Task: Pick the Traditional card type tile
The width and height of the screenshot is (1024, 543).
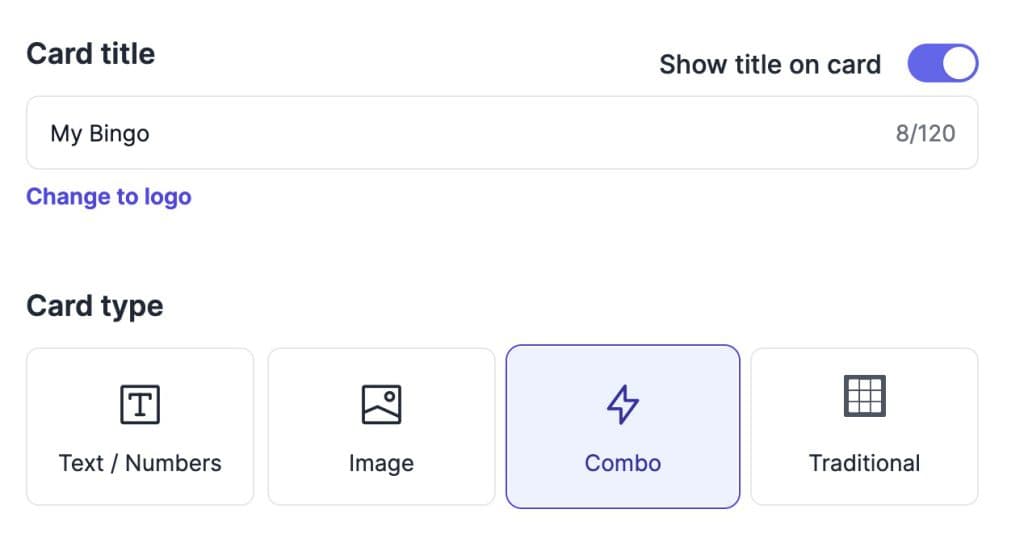Action: 864,427
